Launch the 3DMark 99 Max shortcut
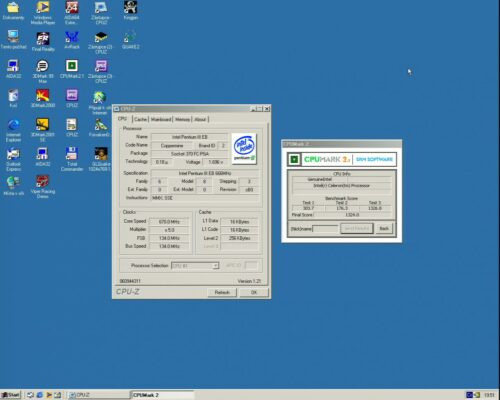500x400 pixels. click(43, 71)
